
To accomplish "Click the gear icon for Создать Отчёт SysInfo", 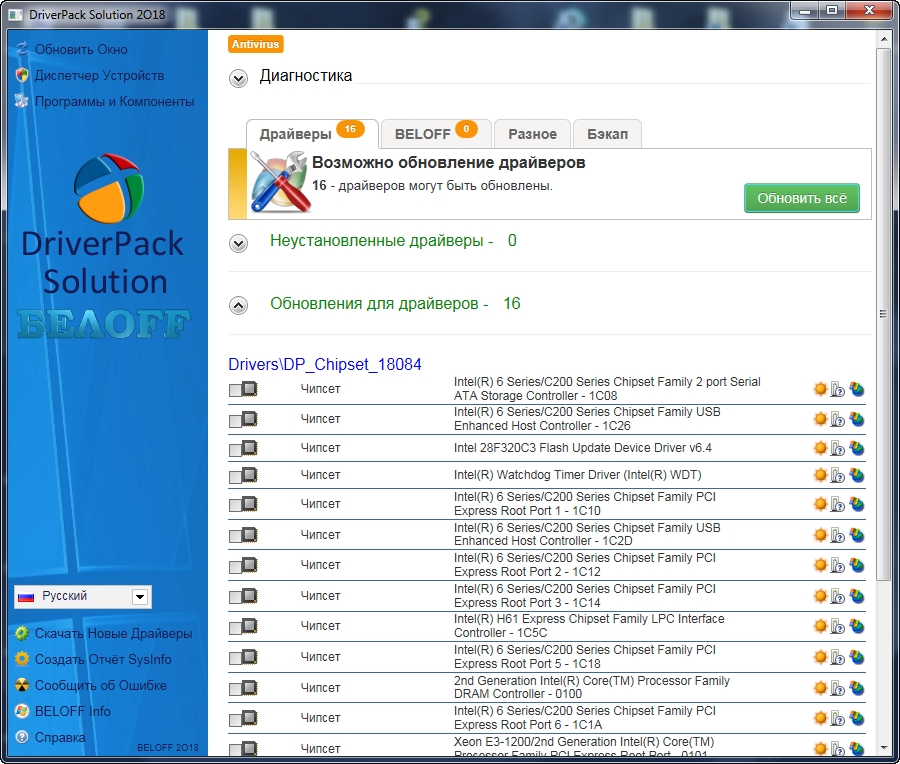I will [22, 659].
